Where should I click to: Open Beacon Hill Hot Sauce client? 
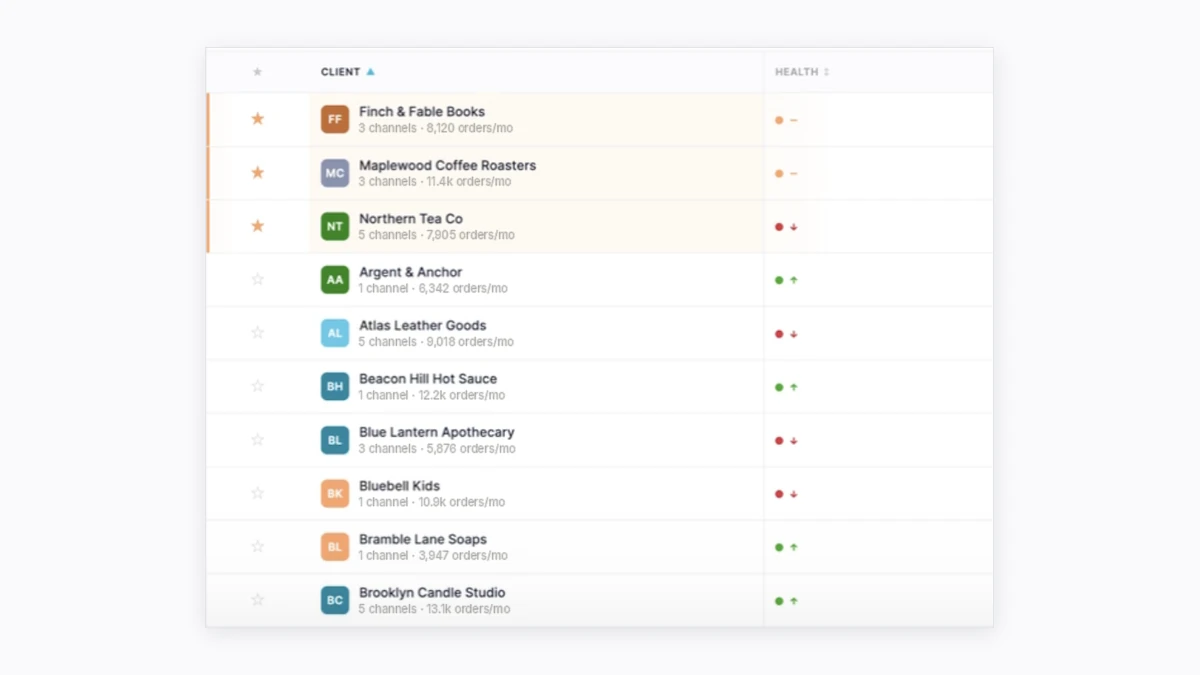[428, 379]
